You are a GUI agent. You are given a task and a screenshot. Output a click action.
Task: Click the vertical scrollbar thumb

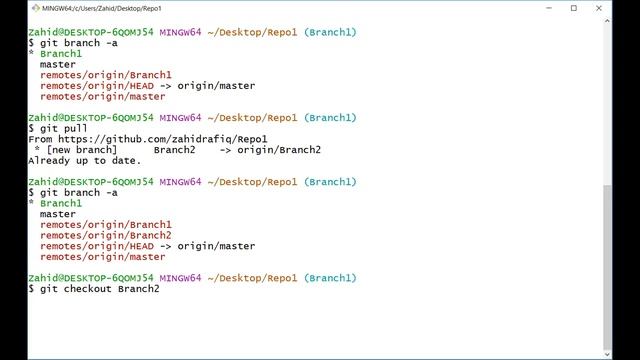[607, 267]
